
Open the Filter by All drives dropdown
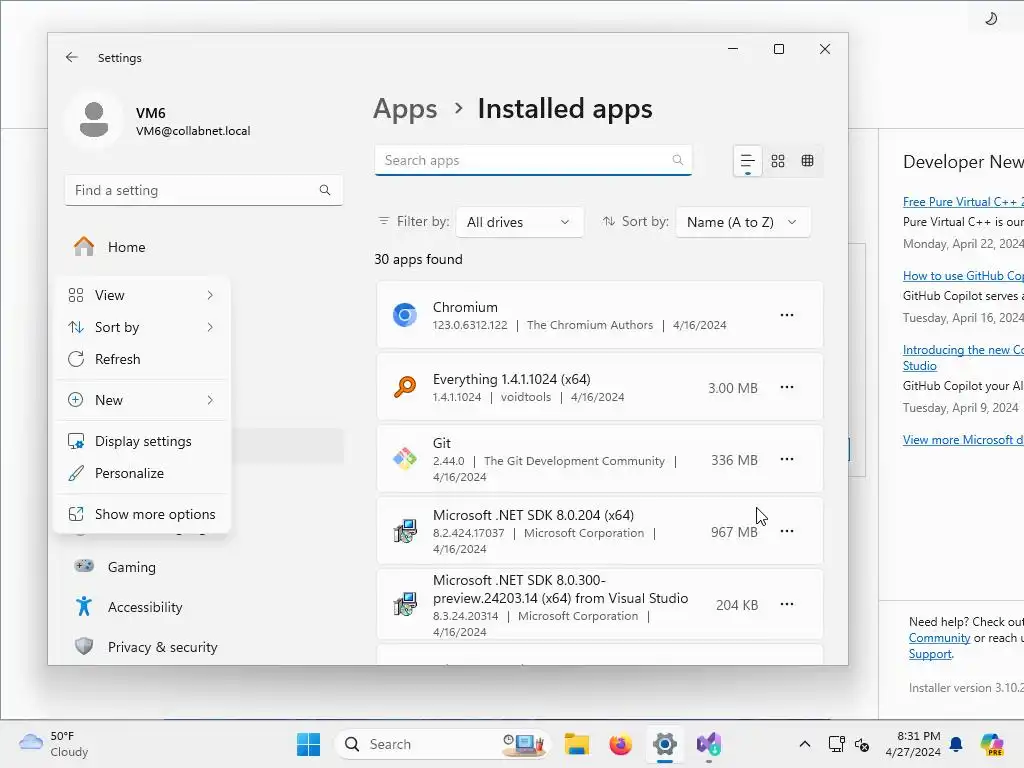519,222
